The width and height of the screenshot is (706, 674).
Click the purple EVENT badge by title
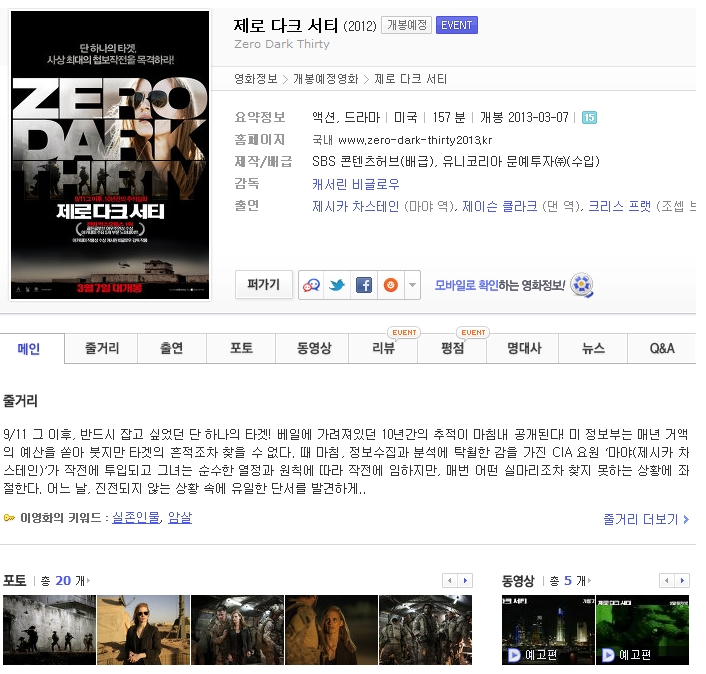coord(456,26)
